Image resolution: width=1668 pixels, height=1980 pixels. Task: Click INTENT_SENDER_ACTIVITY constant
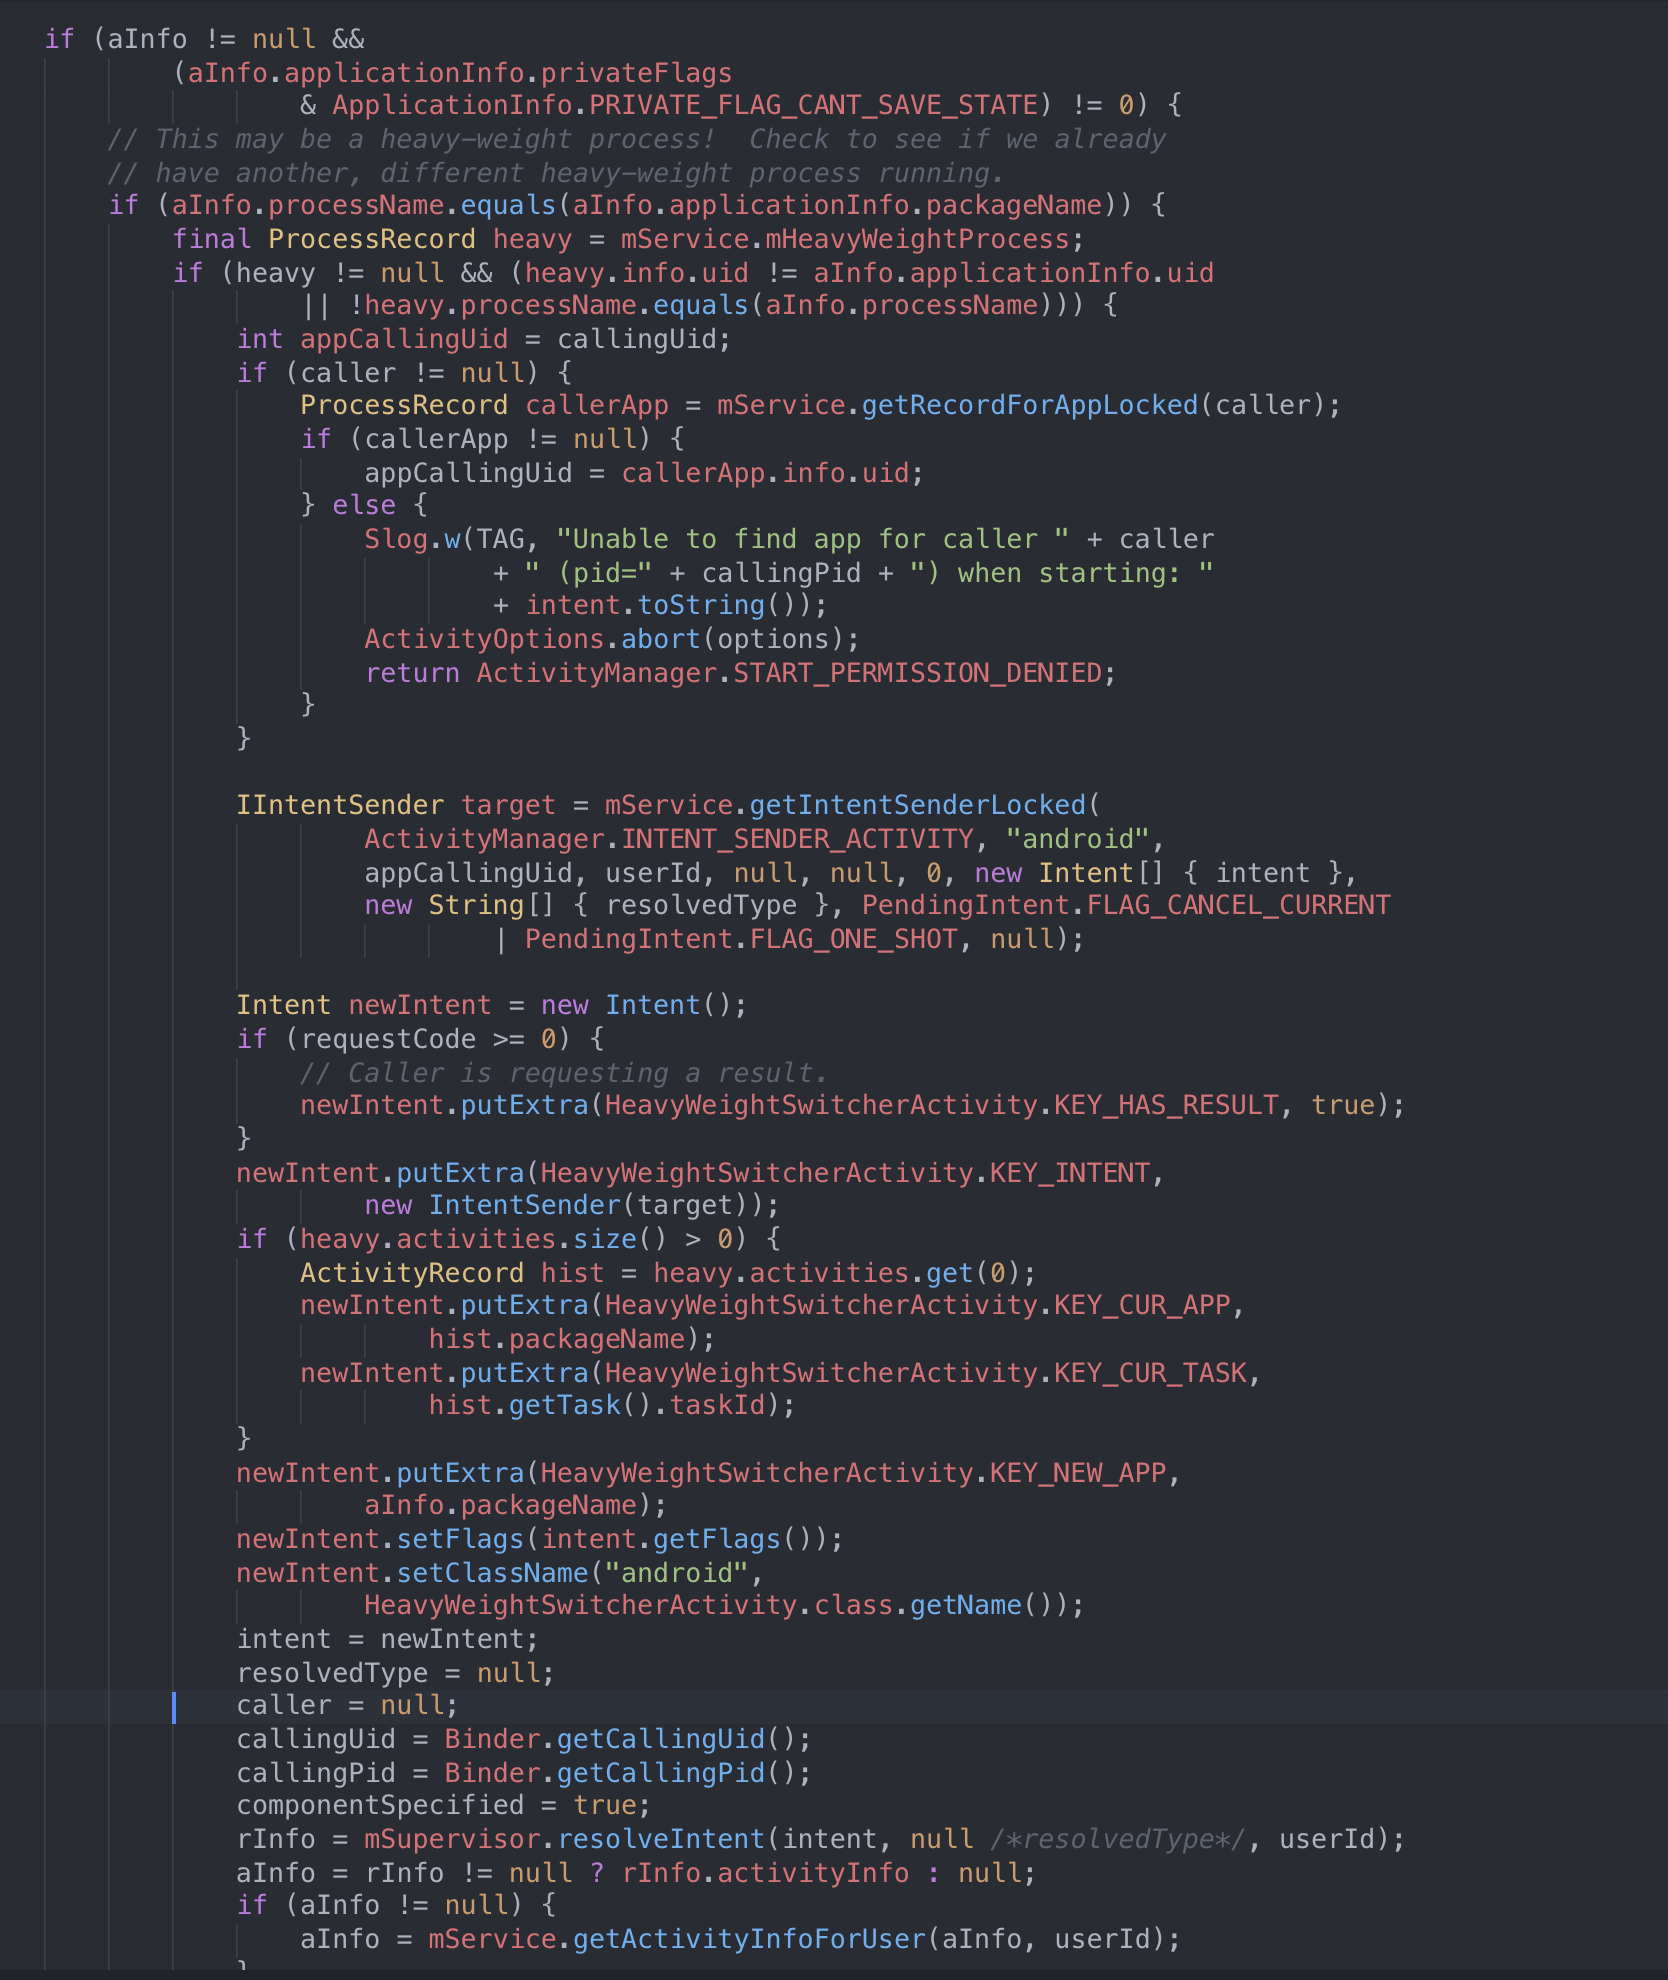coord(797,839)
